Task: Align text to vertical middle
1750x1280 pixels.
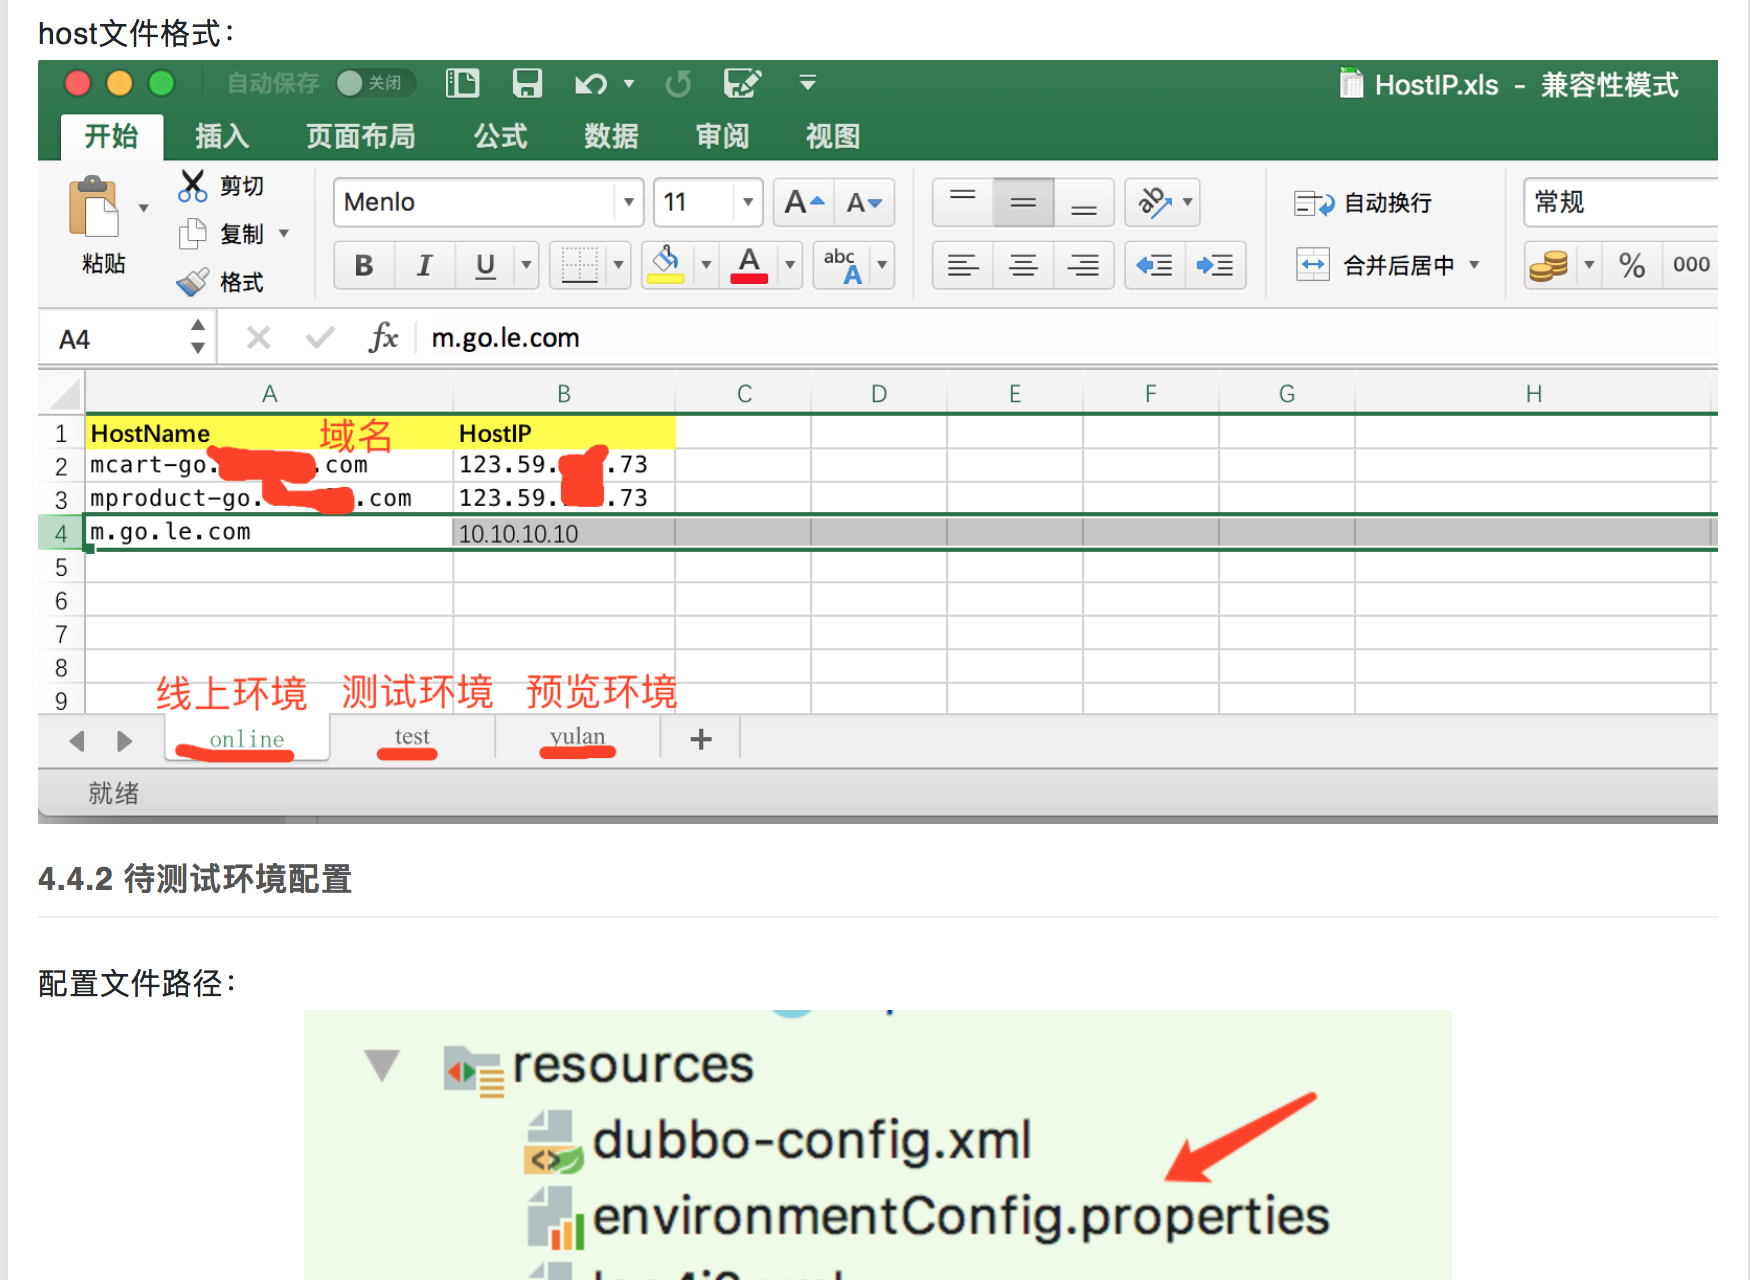Action: tap(1023, 203)
